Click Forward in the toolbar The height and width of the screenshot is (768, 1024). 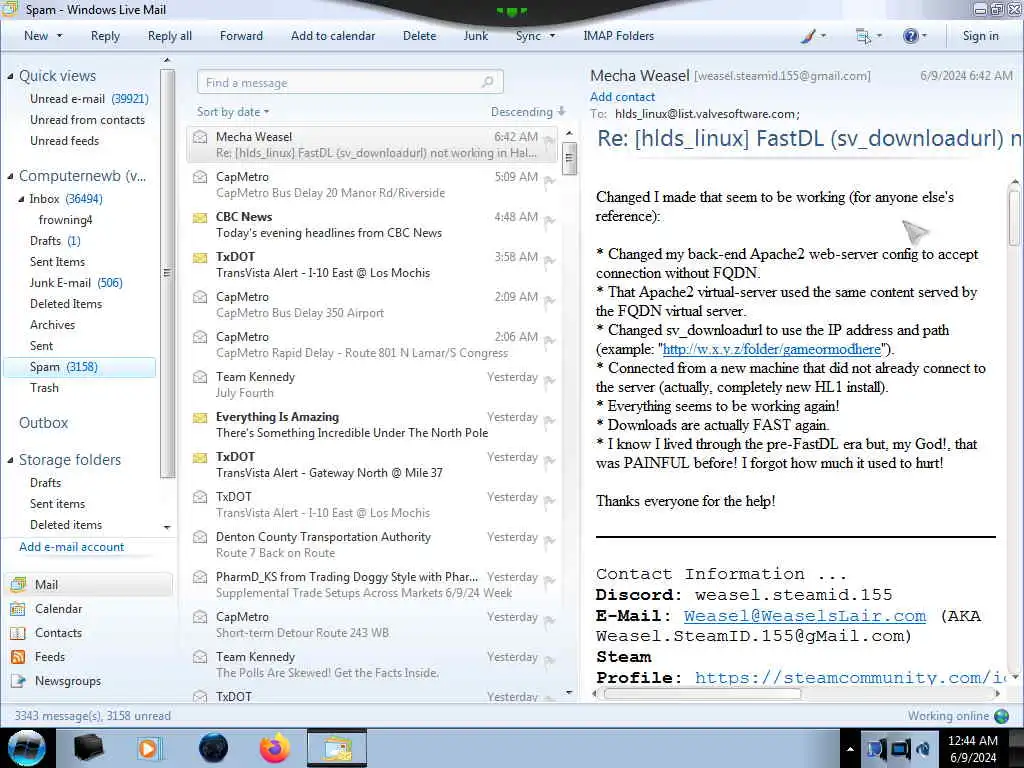click(241, 36)
